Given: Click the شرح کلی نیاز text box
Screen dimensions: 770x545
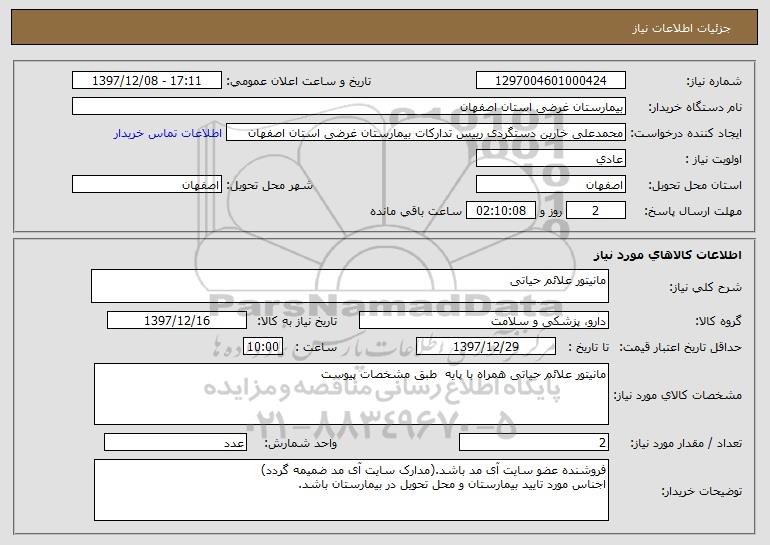Looking at the screenshot, I should pos(350,286).
